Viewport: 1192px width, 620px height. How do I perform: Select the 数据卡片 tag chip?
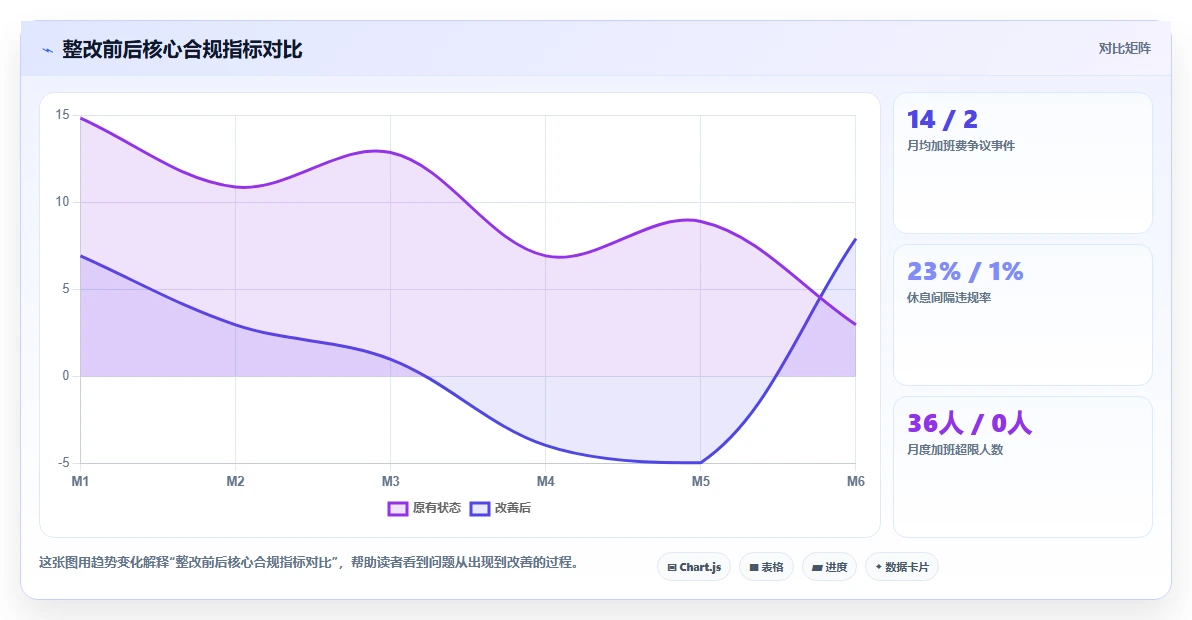tap(902, 567)
